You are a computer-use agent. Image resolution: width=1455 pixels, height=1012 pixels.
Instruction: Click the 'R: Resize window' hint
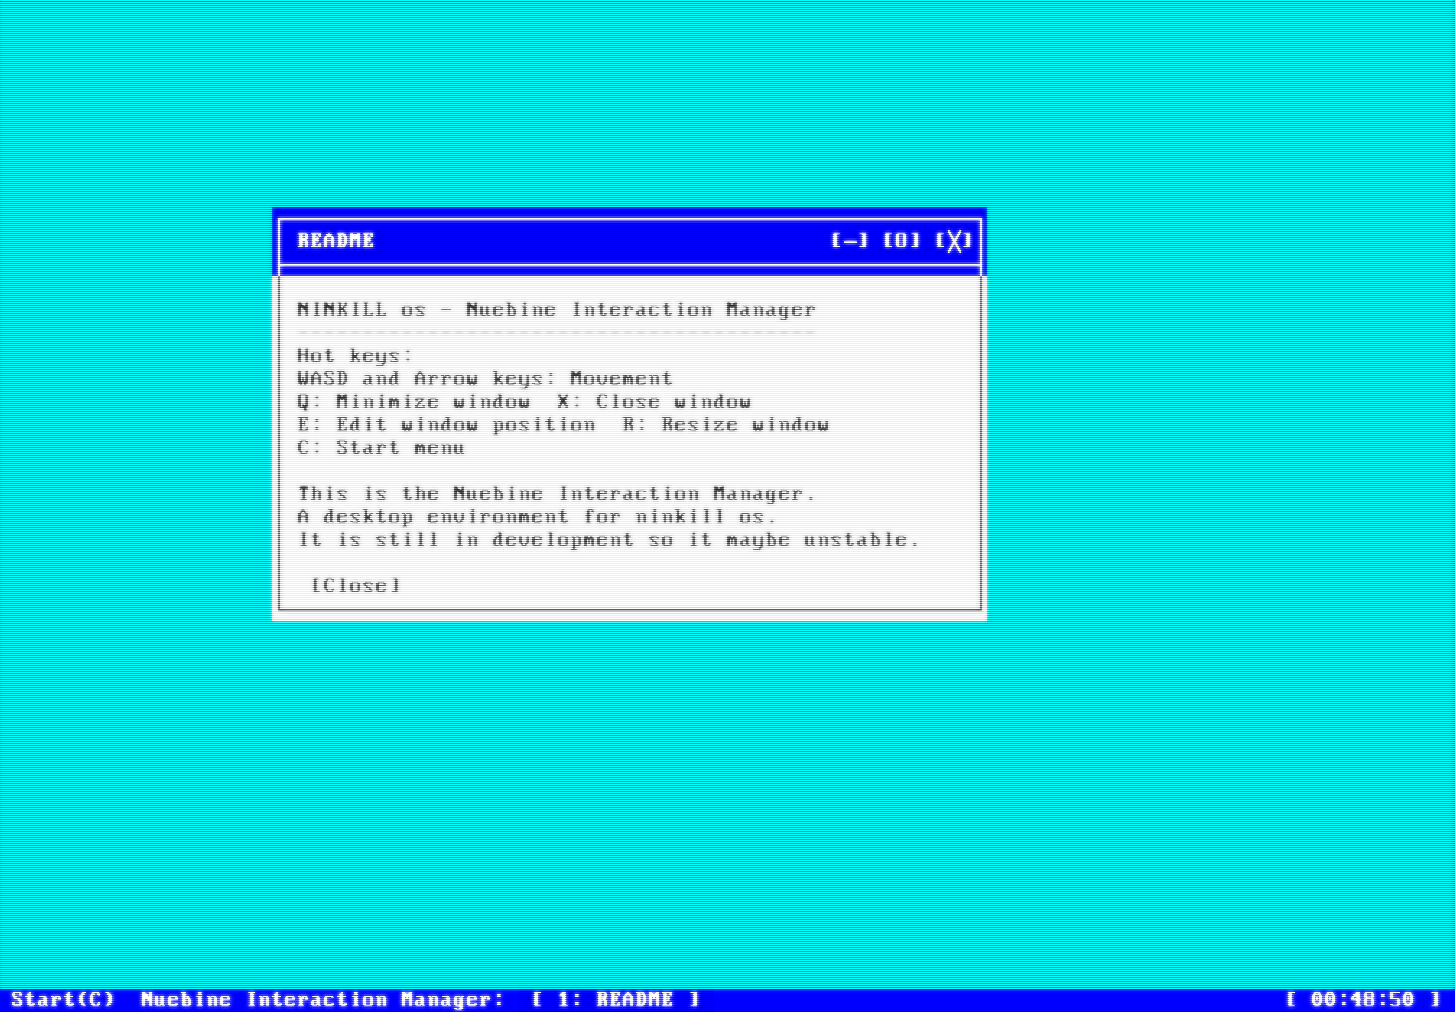pyautogui.click(x=726, y=425)
